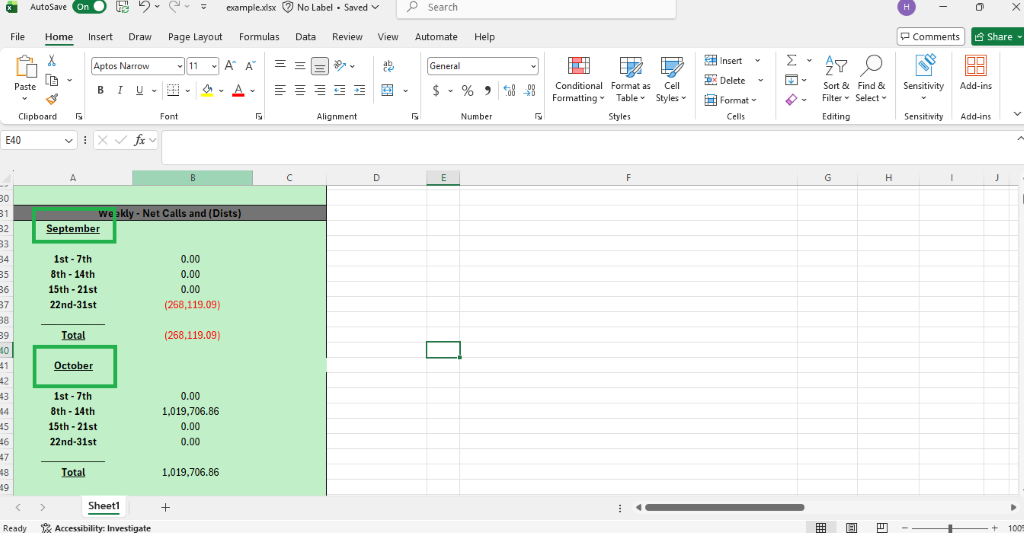This screenshot has height=533, width=1024.
Task: Click the Save icon in title bar
Action: pos(122,7)
